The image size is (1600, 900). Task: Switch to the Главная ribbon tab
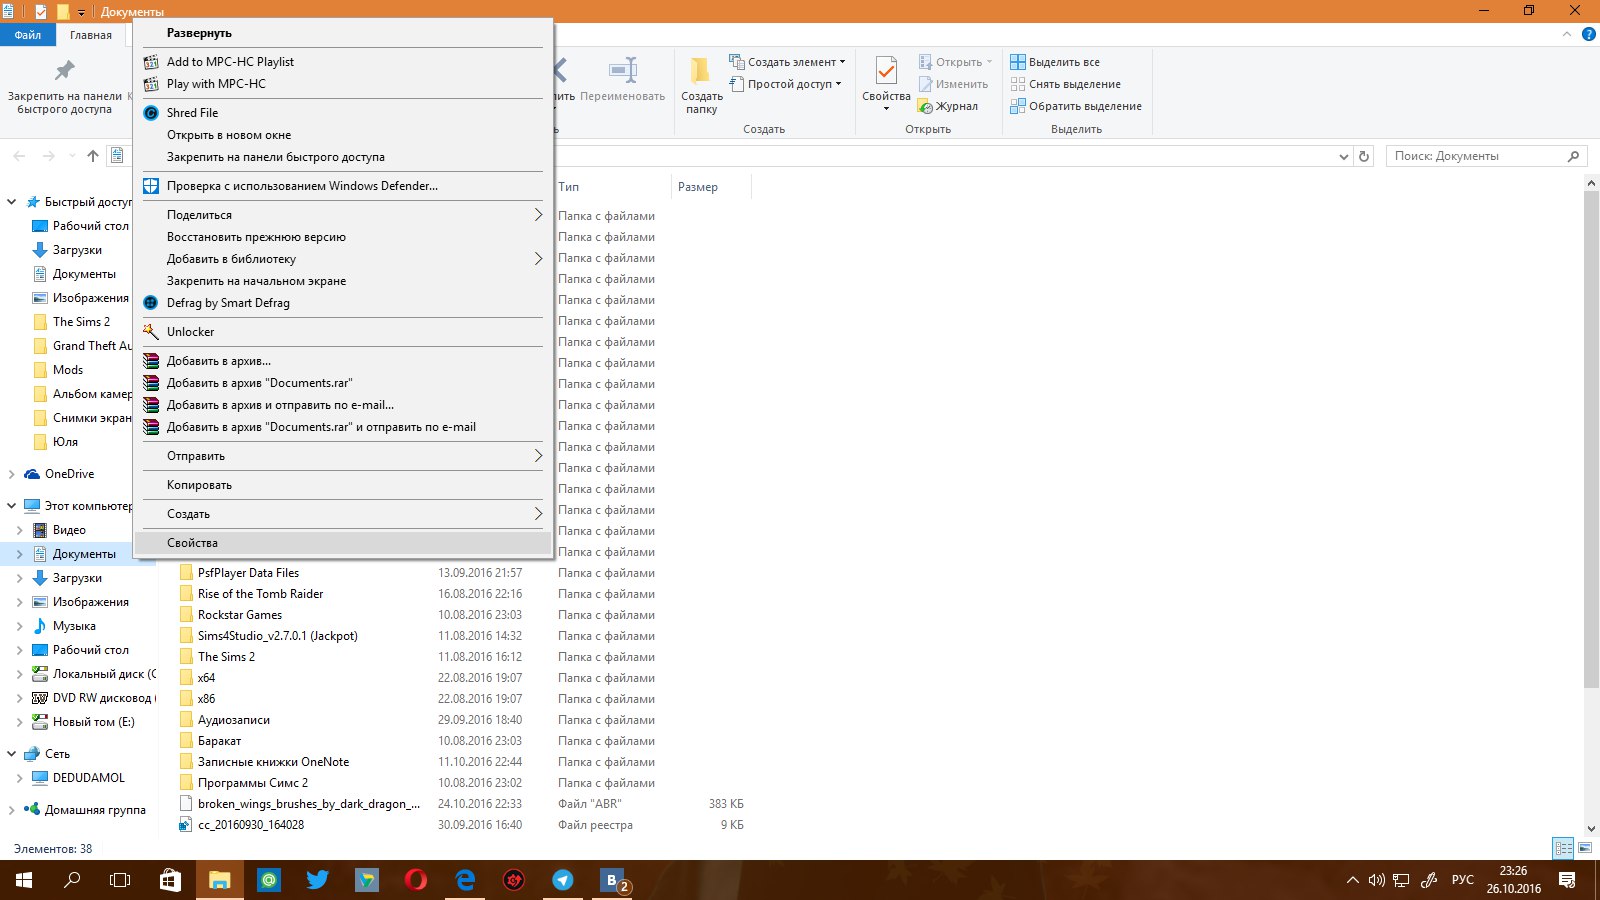click(91, 35)
